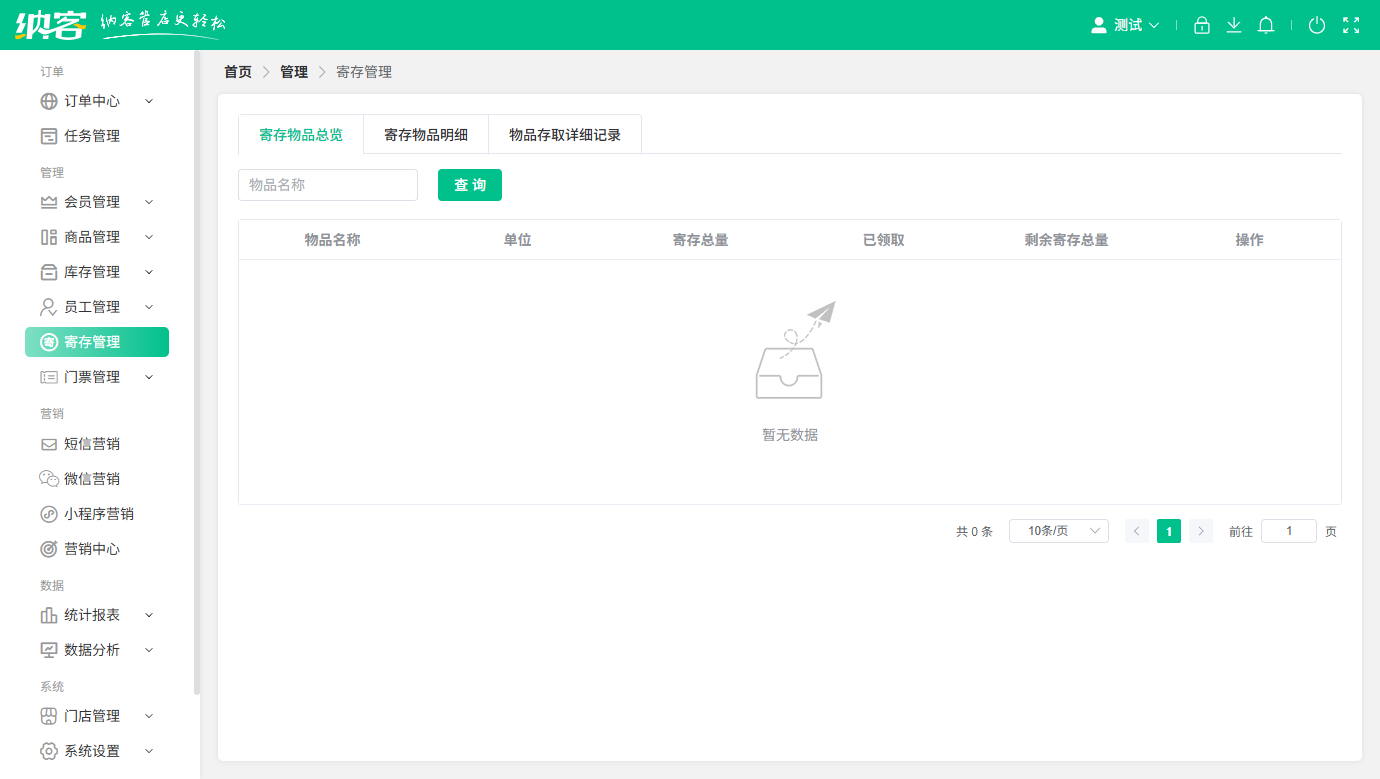
Task: Click the 物品名称 search input field
Action: tap(327, 185)
